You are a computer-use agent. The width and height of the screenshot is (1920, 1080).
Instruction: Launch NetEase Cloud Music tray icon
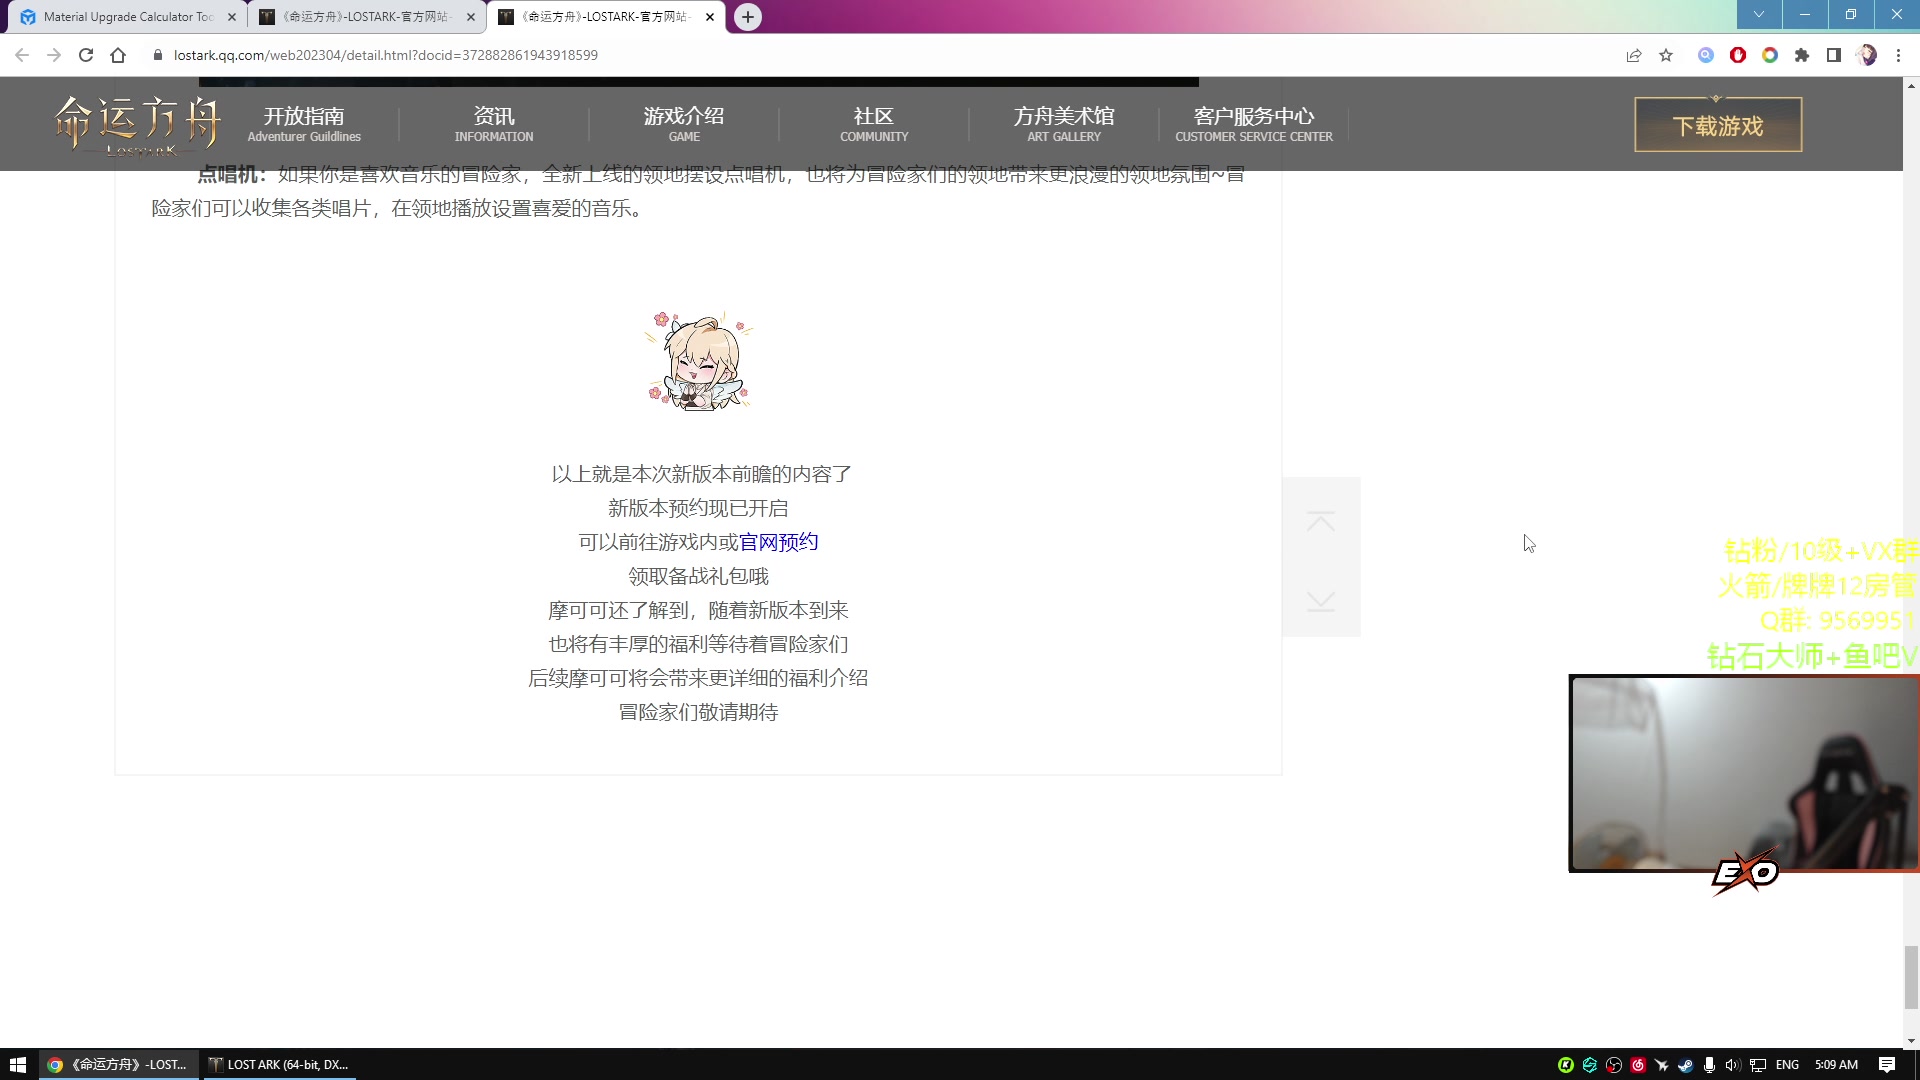(x=1638, y=1064)
